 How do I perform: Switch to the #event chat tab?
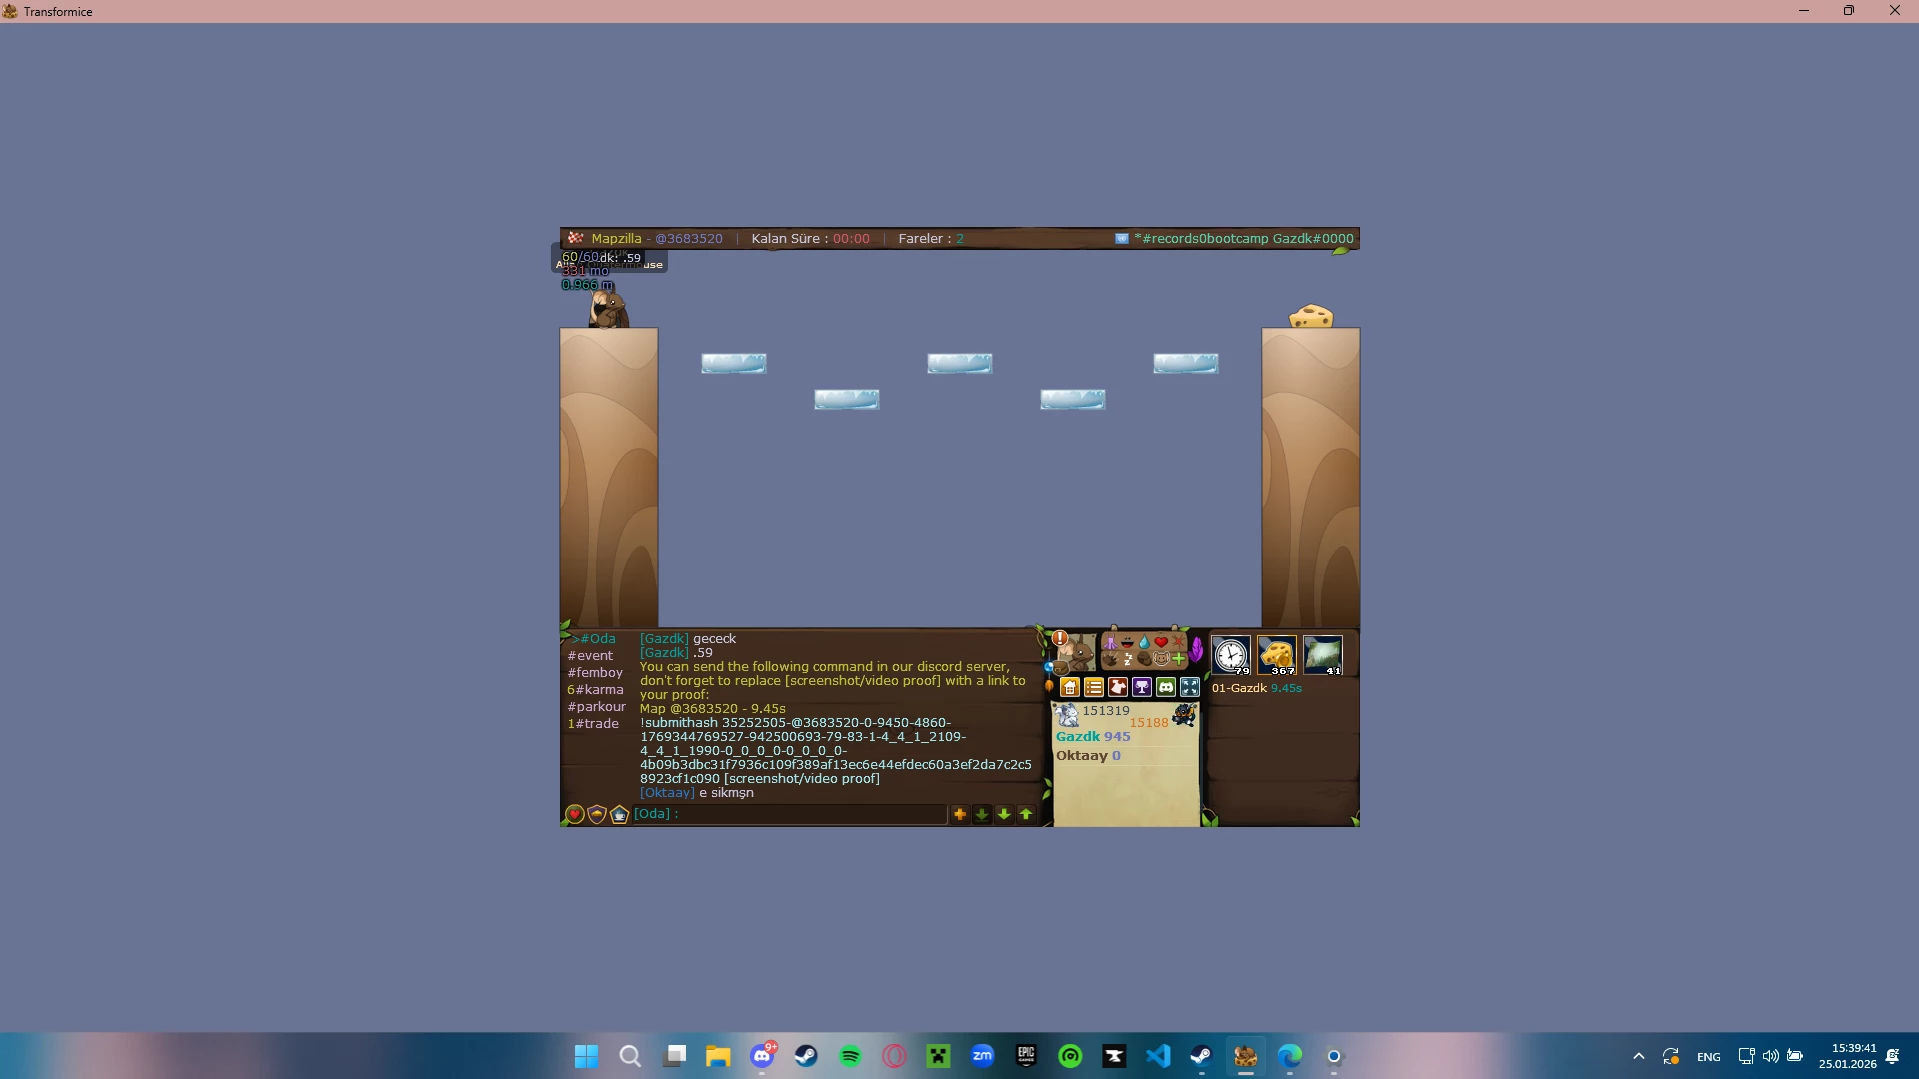click(590, 656)
